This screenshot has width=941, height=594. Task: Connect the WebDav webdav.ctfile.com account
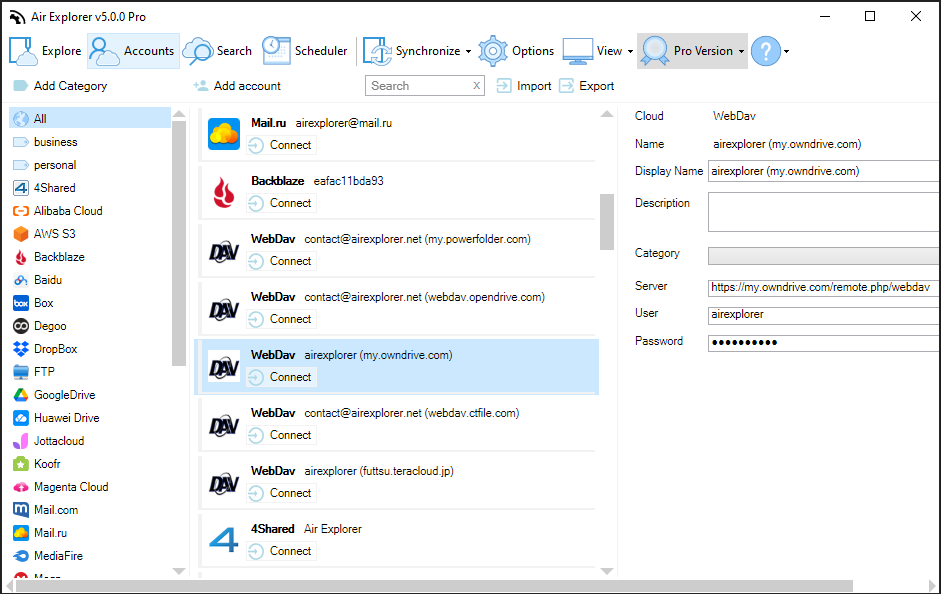[281, 435]
